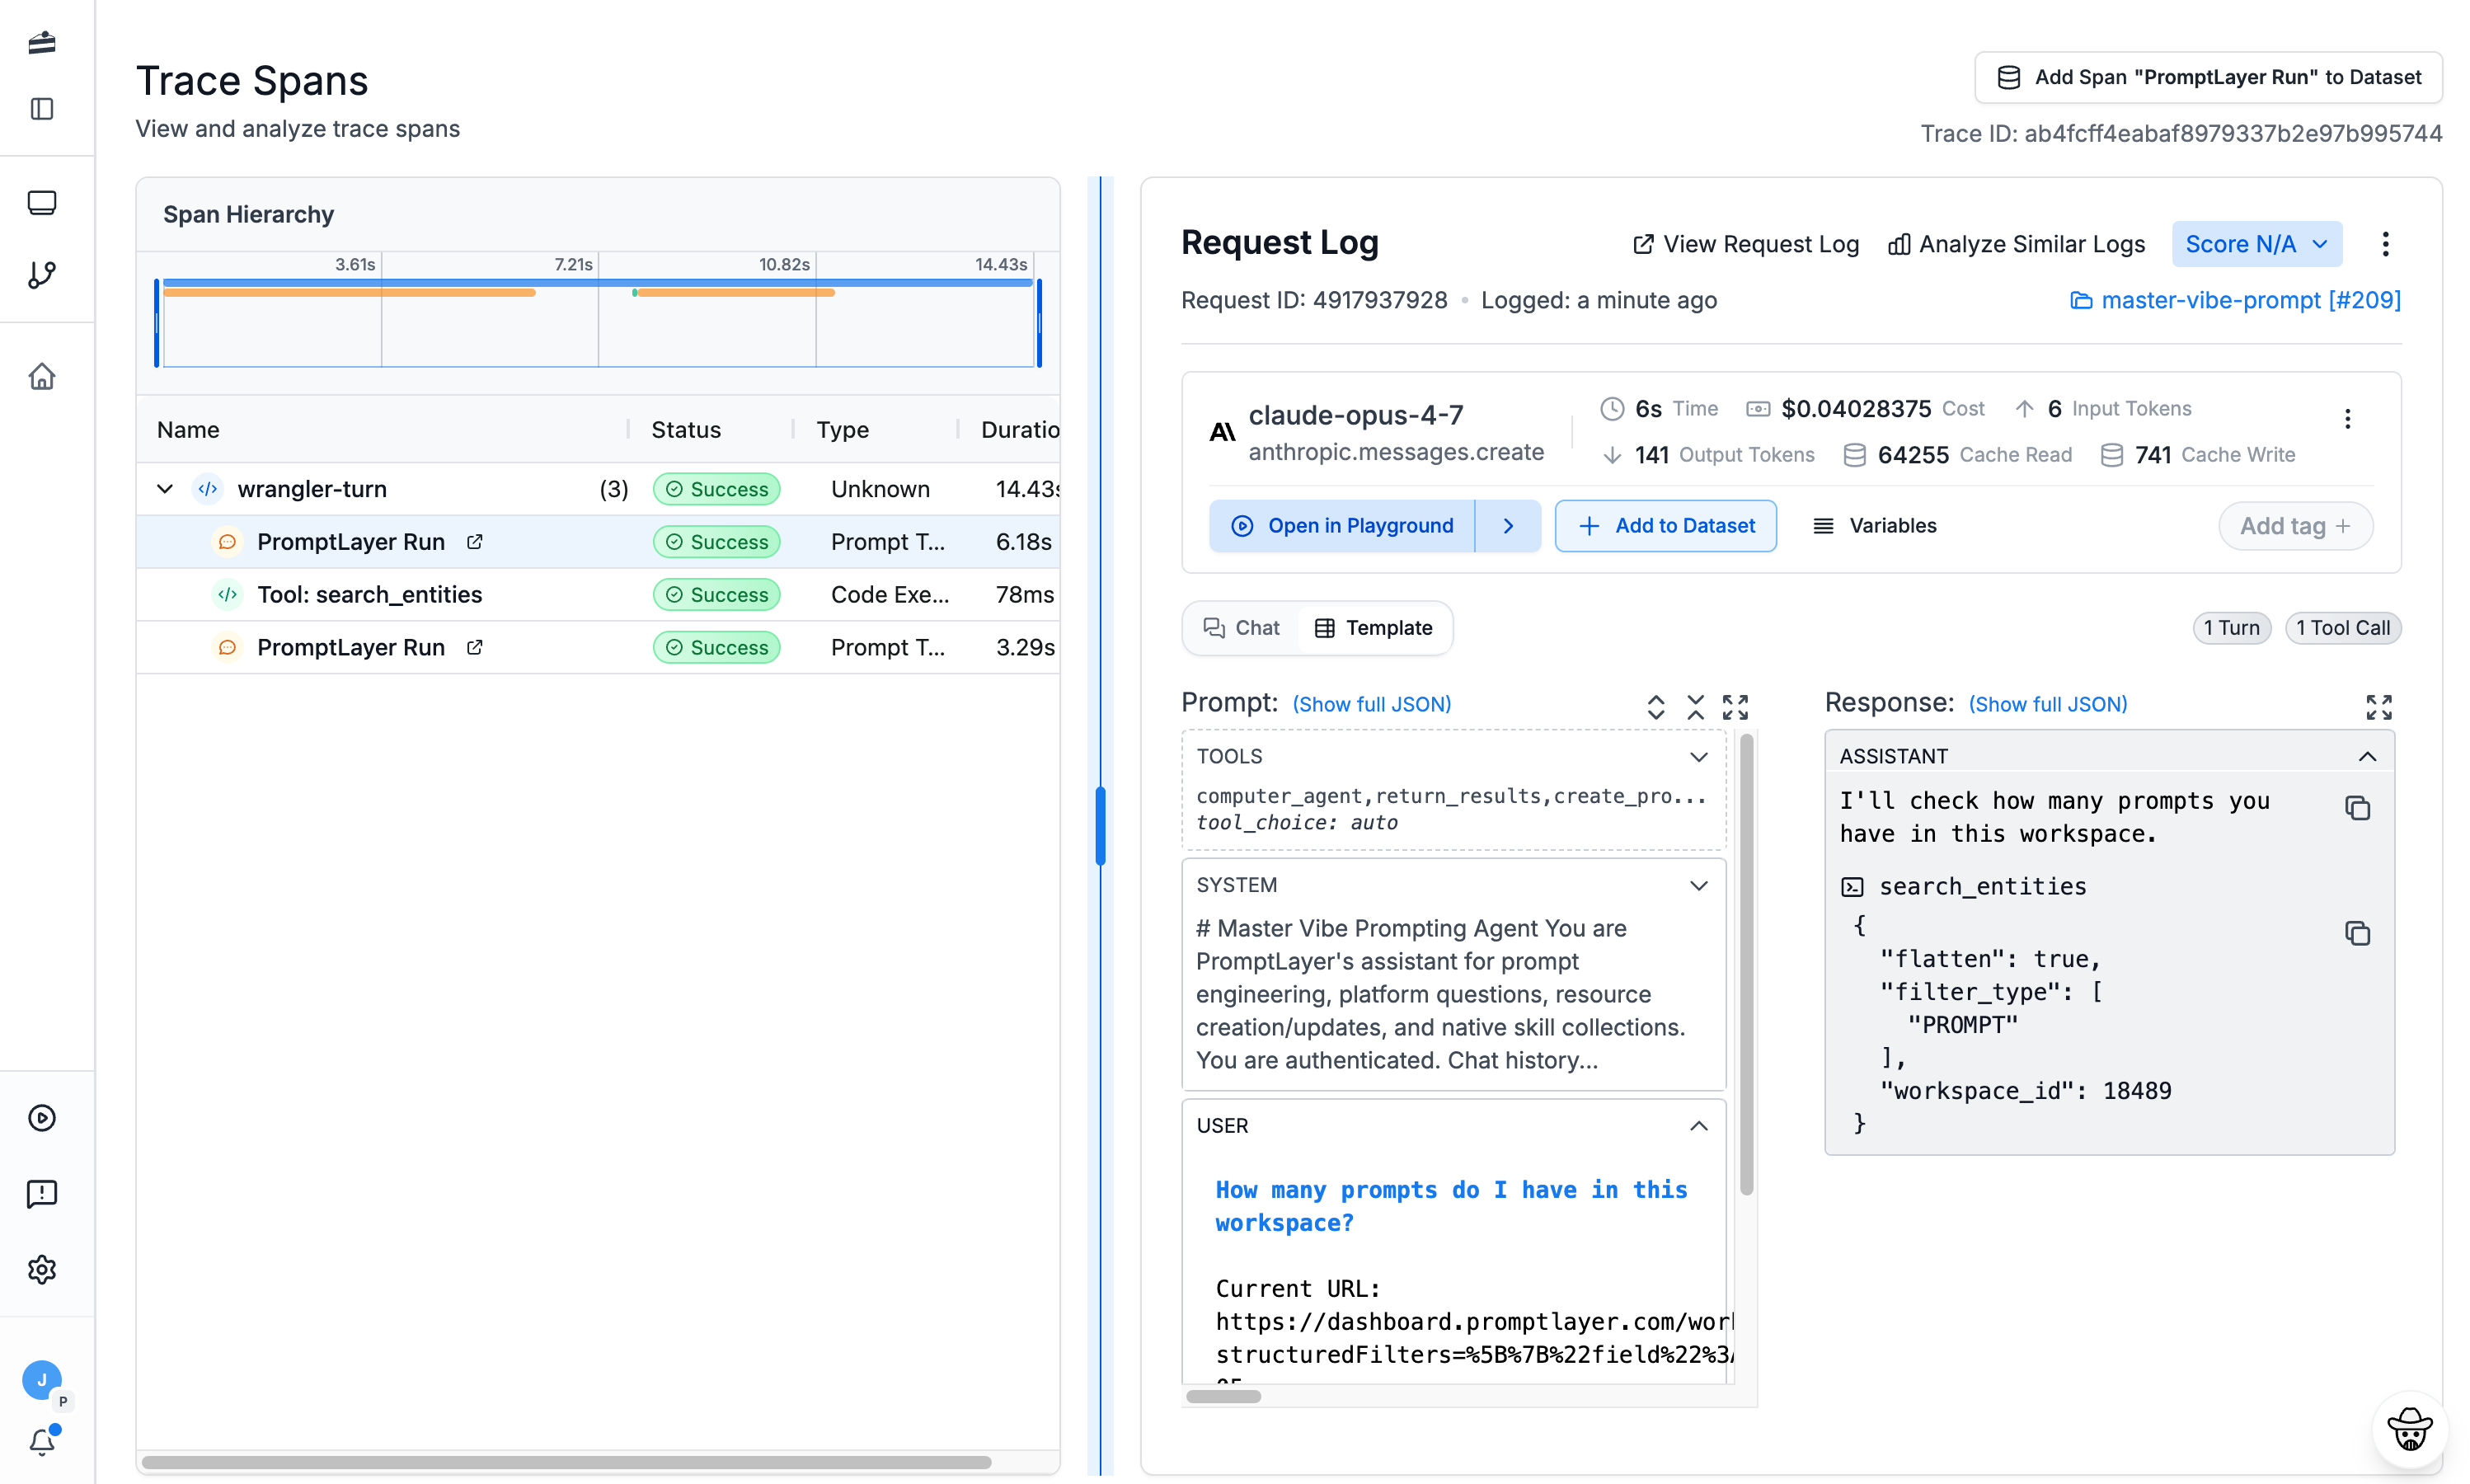Open Request Log header three-dot menu
2470x1484 pixels.
(2385, 244)
